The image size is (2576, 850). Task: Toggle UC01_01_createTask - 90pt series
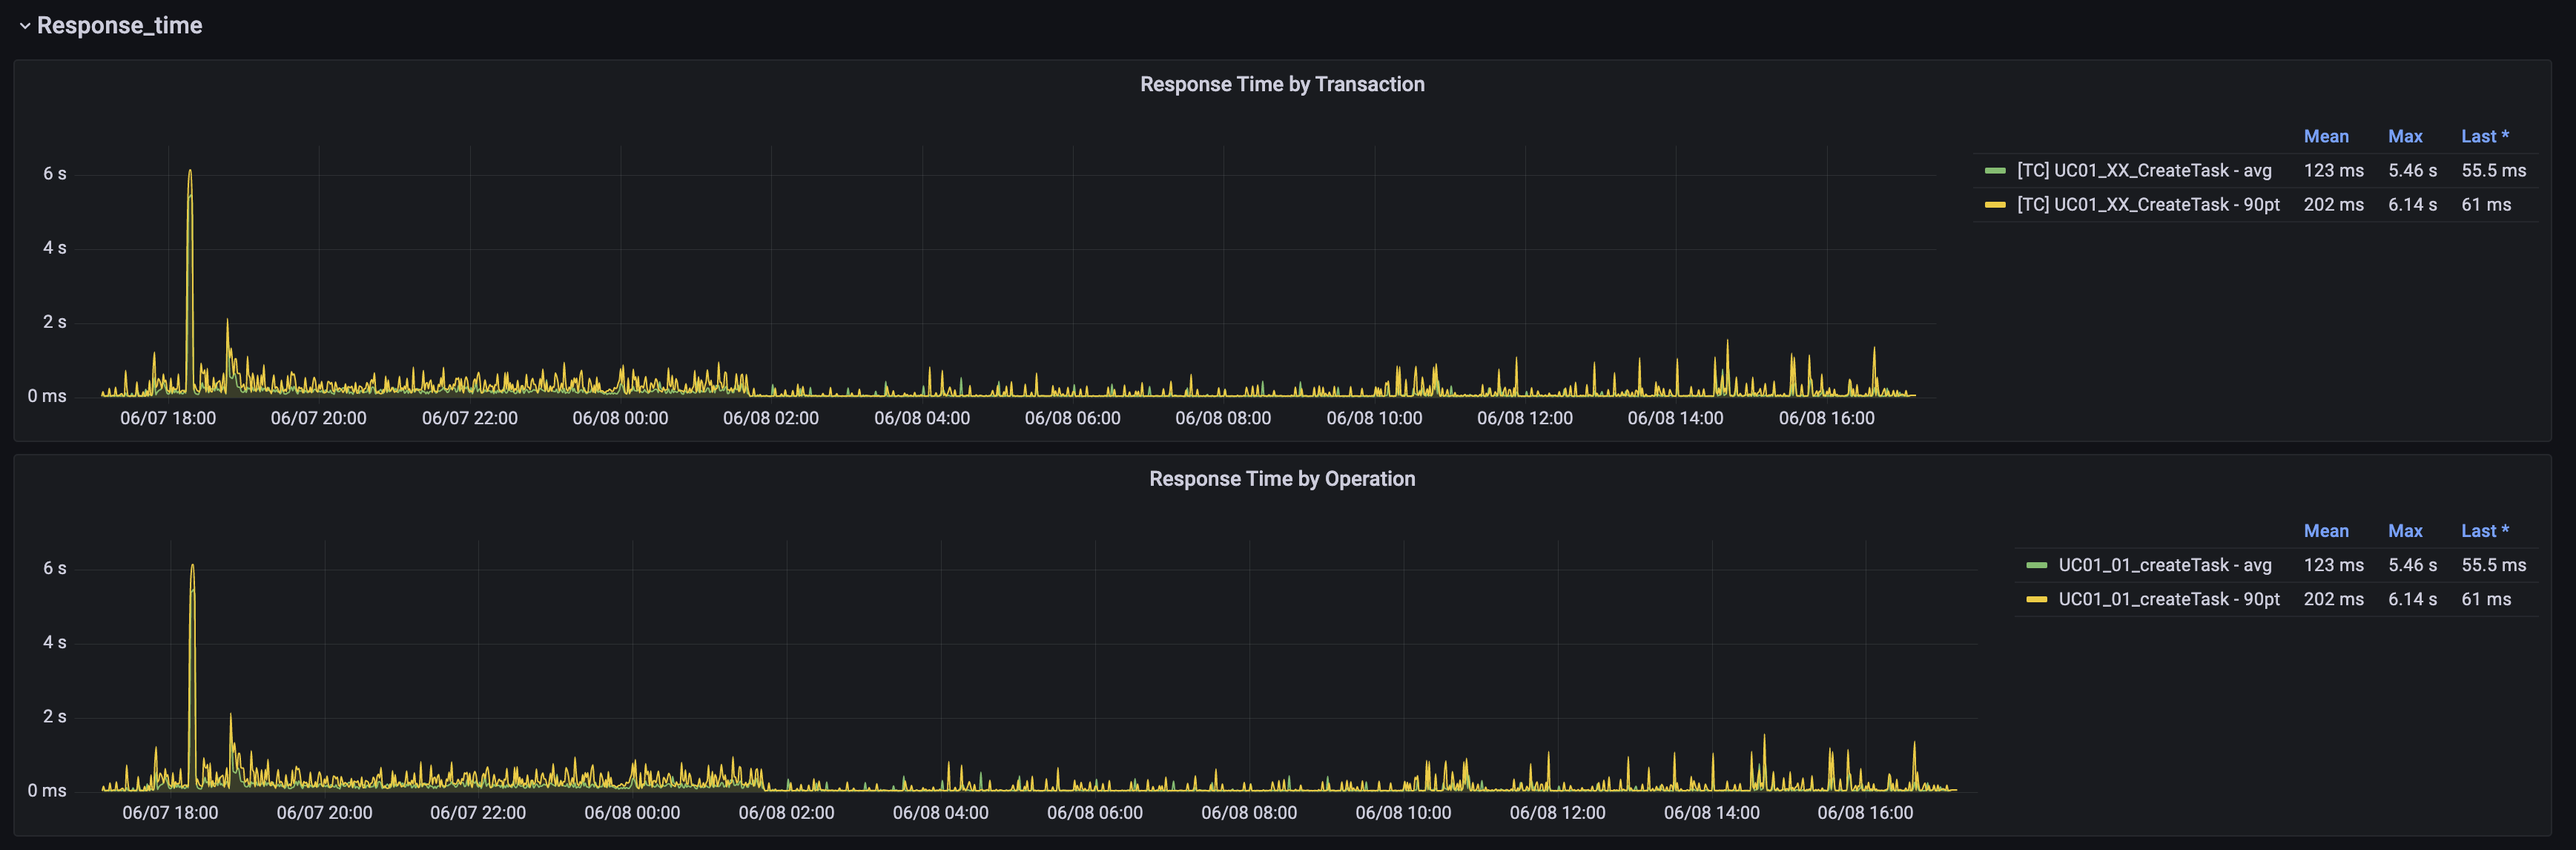point(2169,599)
